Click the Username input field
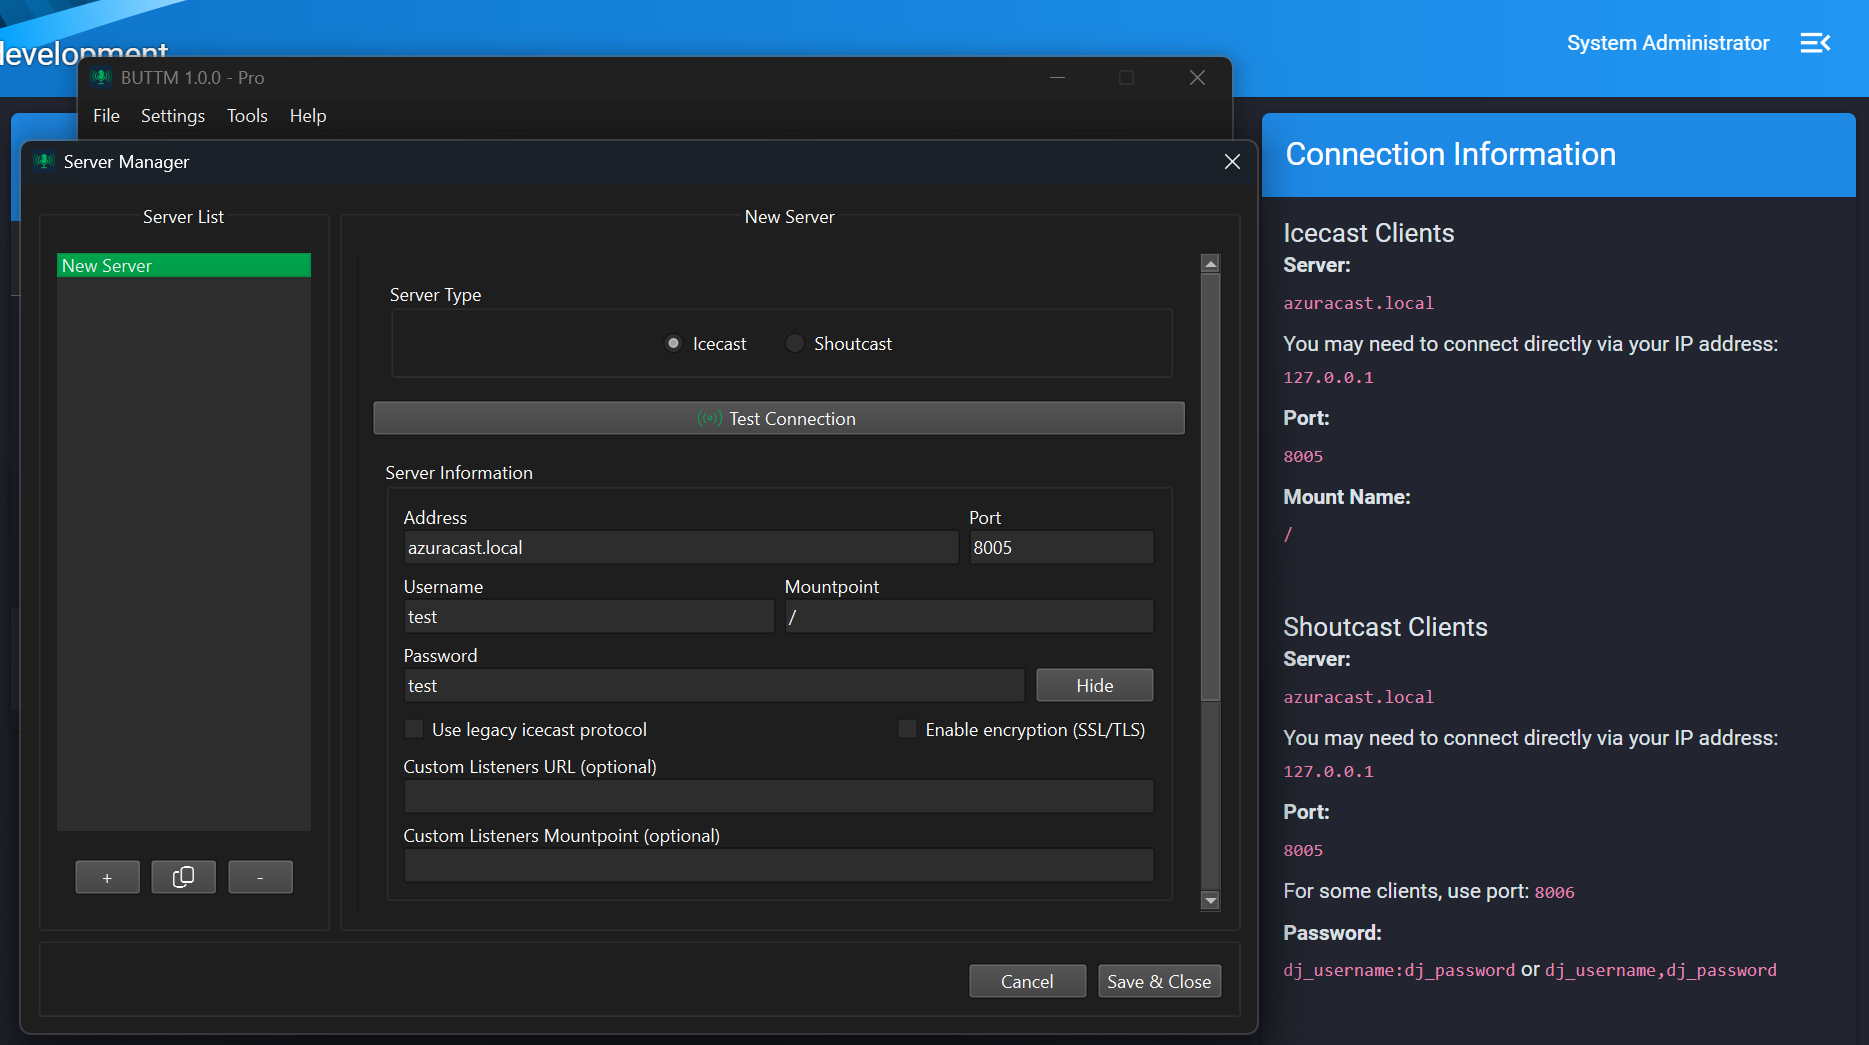The width and height of the screenshot is (1869, 1045). pyautogui.click(x=589, y=616)
